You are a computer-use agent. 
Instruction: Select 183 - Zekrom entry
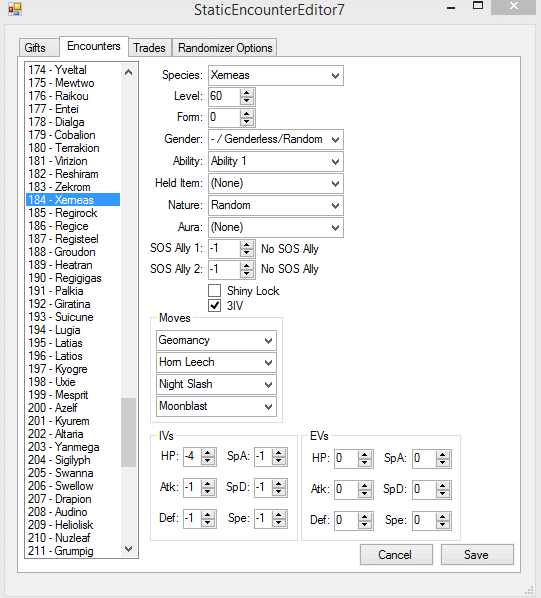click(73, 187)
